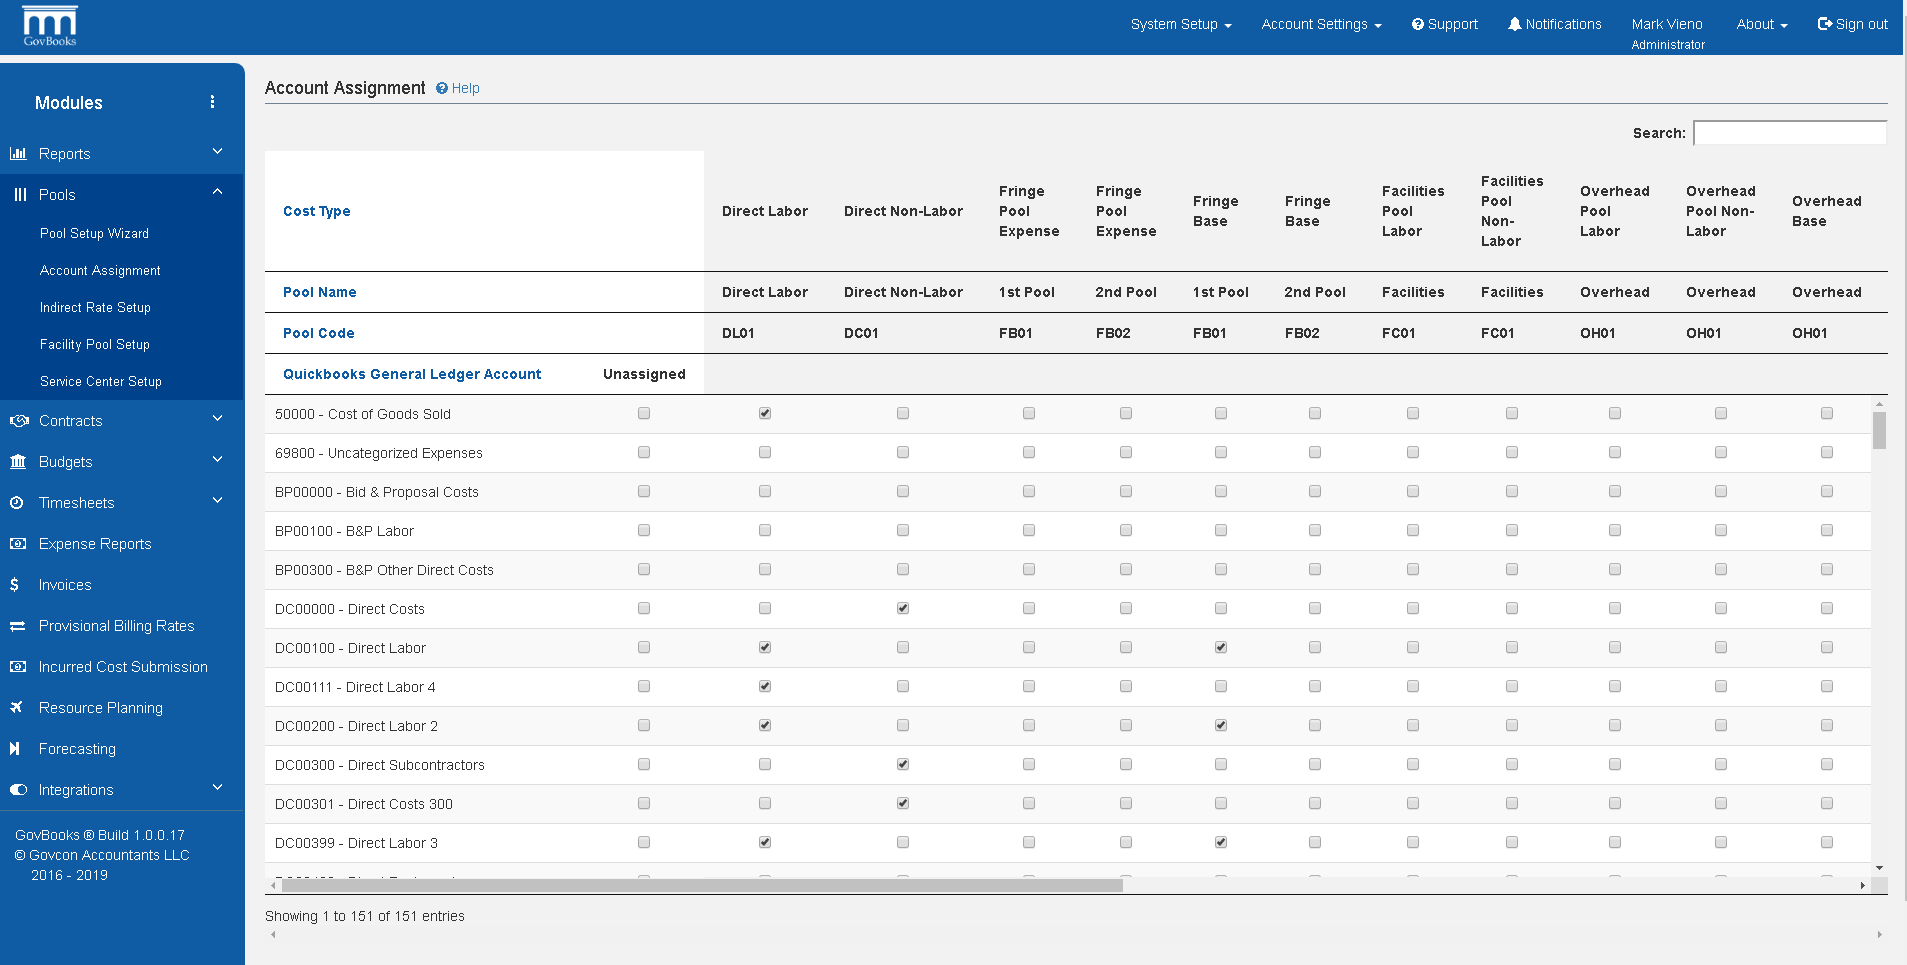Image resolution: width=1907 pixels, height=965 pixels.
Task: Open Contracts via its sidebar icon
Action: (x=19, y=420)
